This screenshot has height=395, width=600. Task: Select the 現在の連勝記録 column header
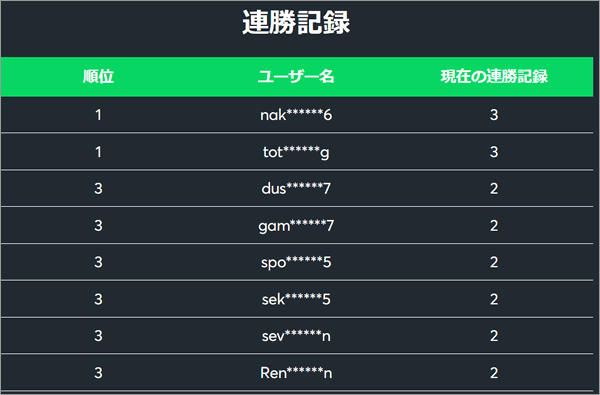494,77
